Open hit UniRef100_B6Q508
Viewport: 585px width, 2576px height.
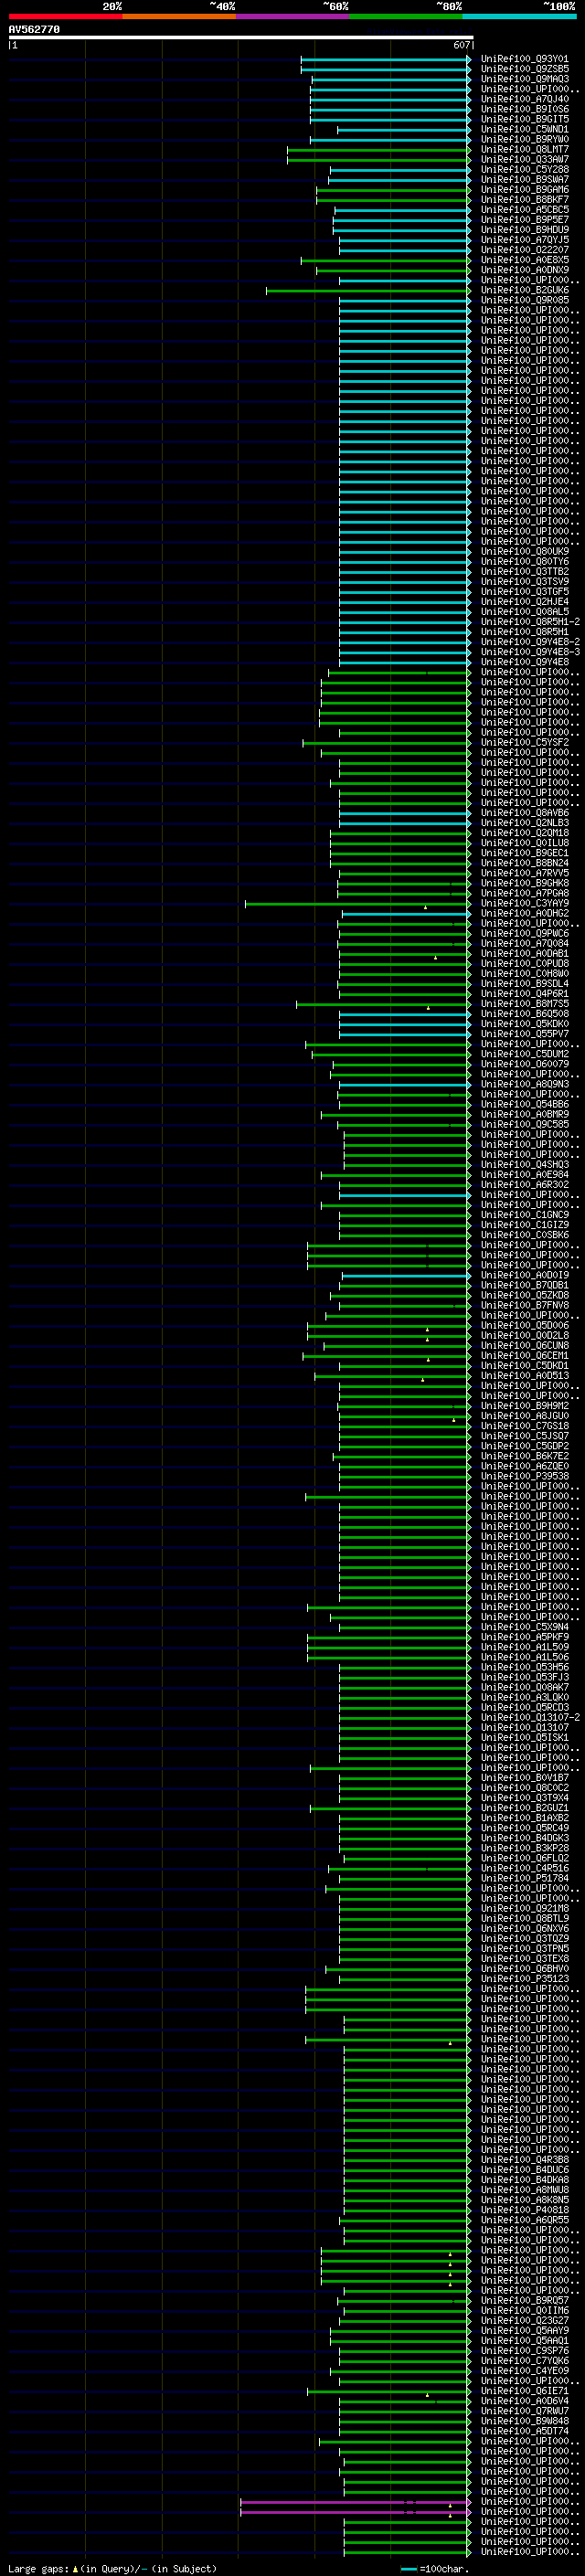point(524,1014)
